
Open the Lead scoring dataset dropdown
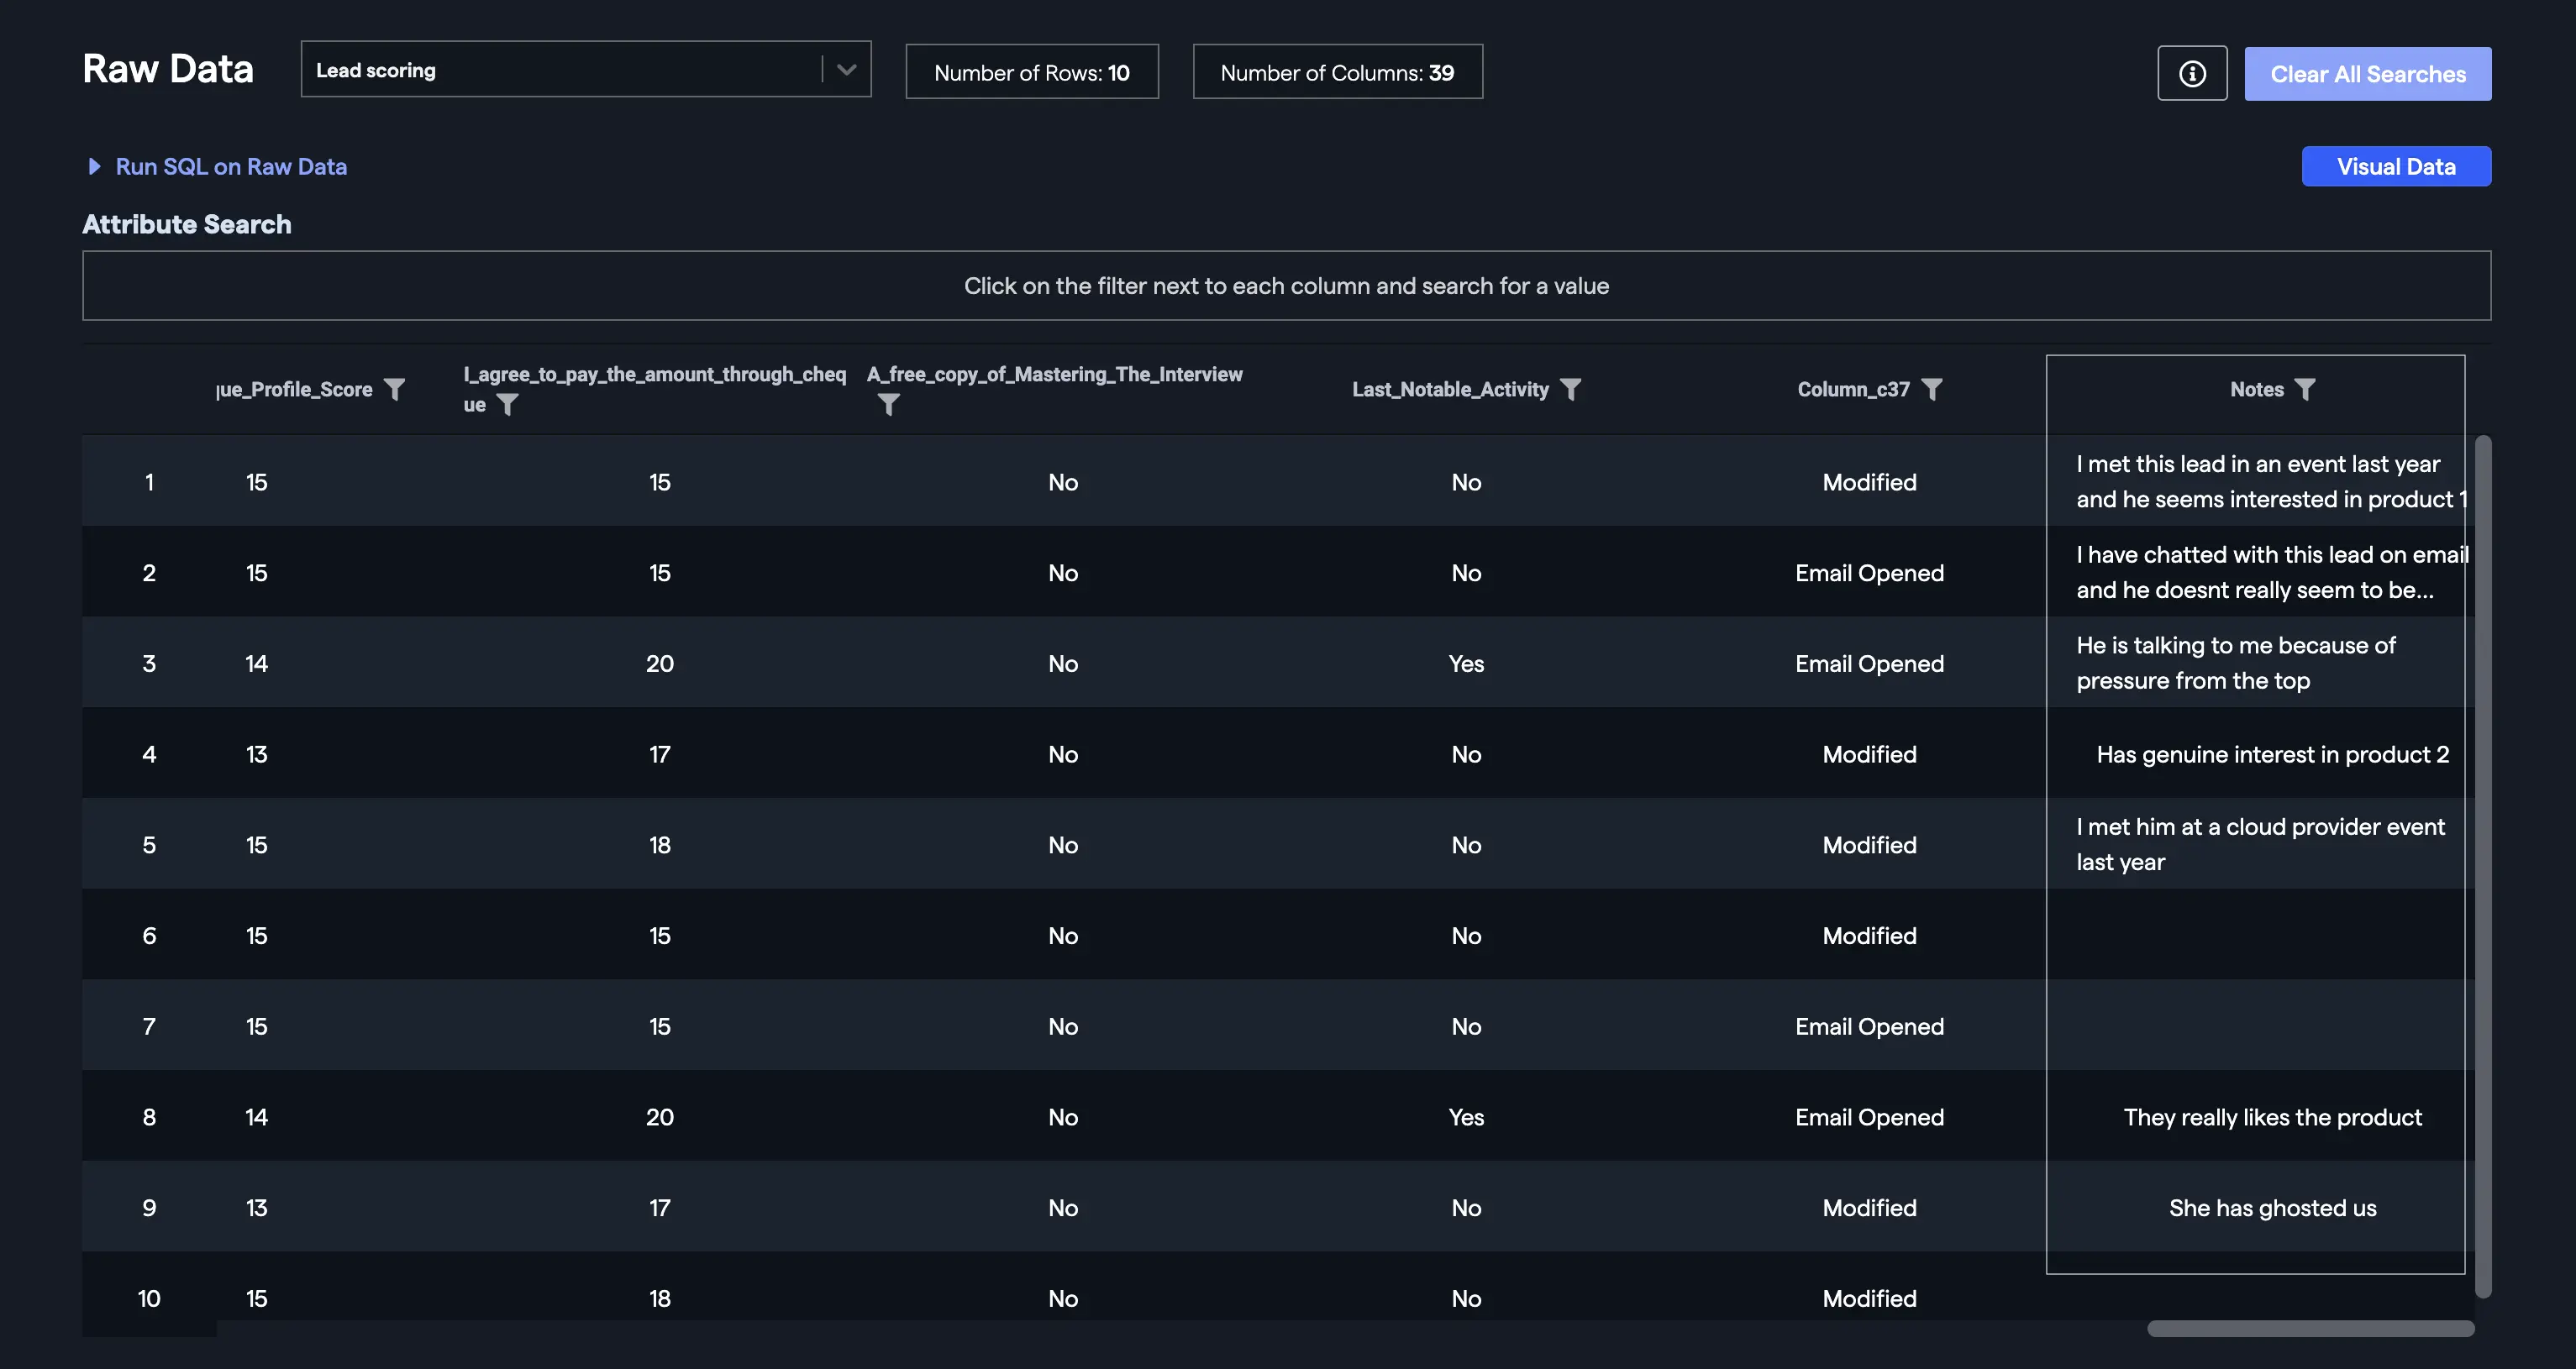click(560, 70)
